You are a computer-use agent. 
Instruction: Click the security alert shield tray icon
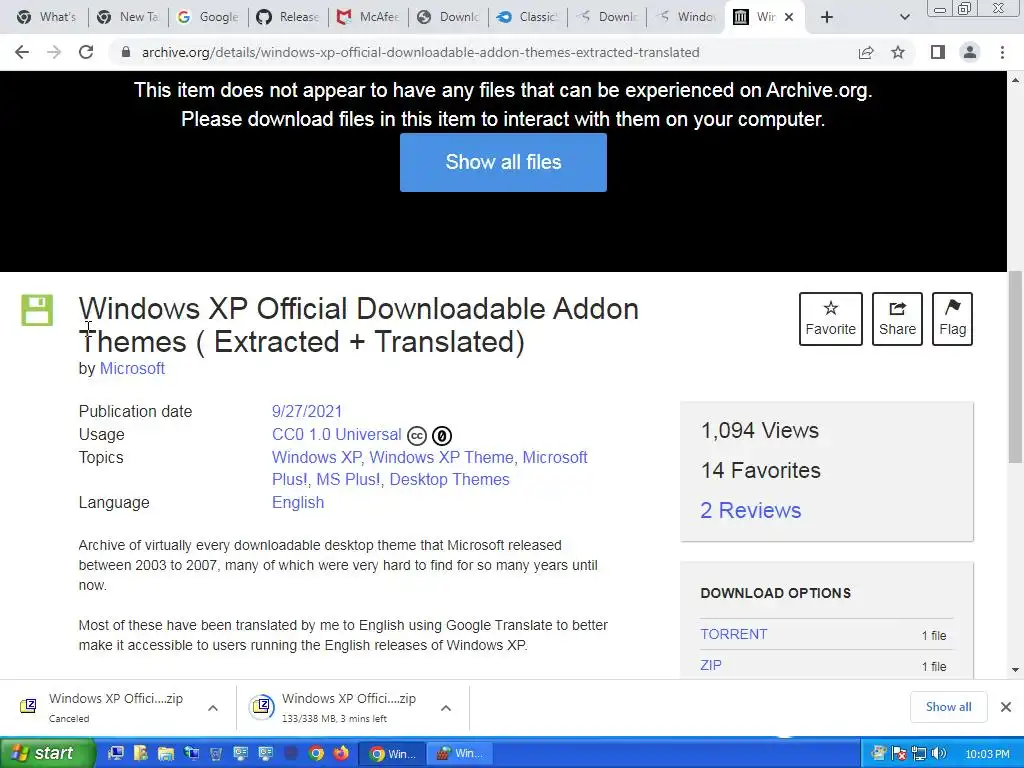coord(899,754)
